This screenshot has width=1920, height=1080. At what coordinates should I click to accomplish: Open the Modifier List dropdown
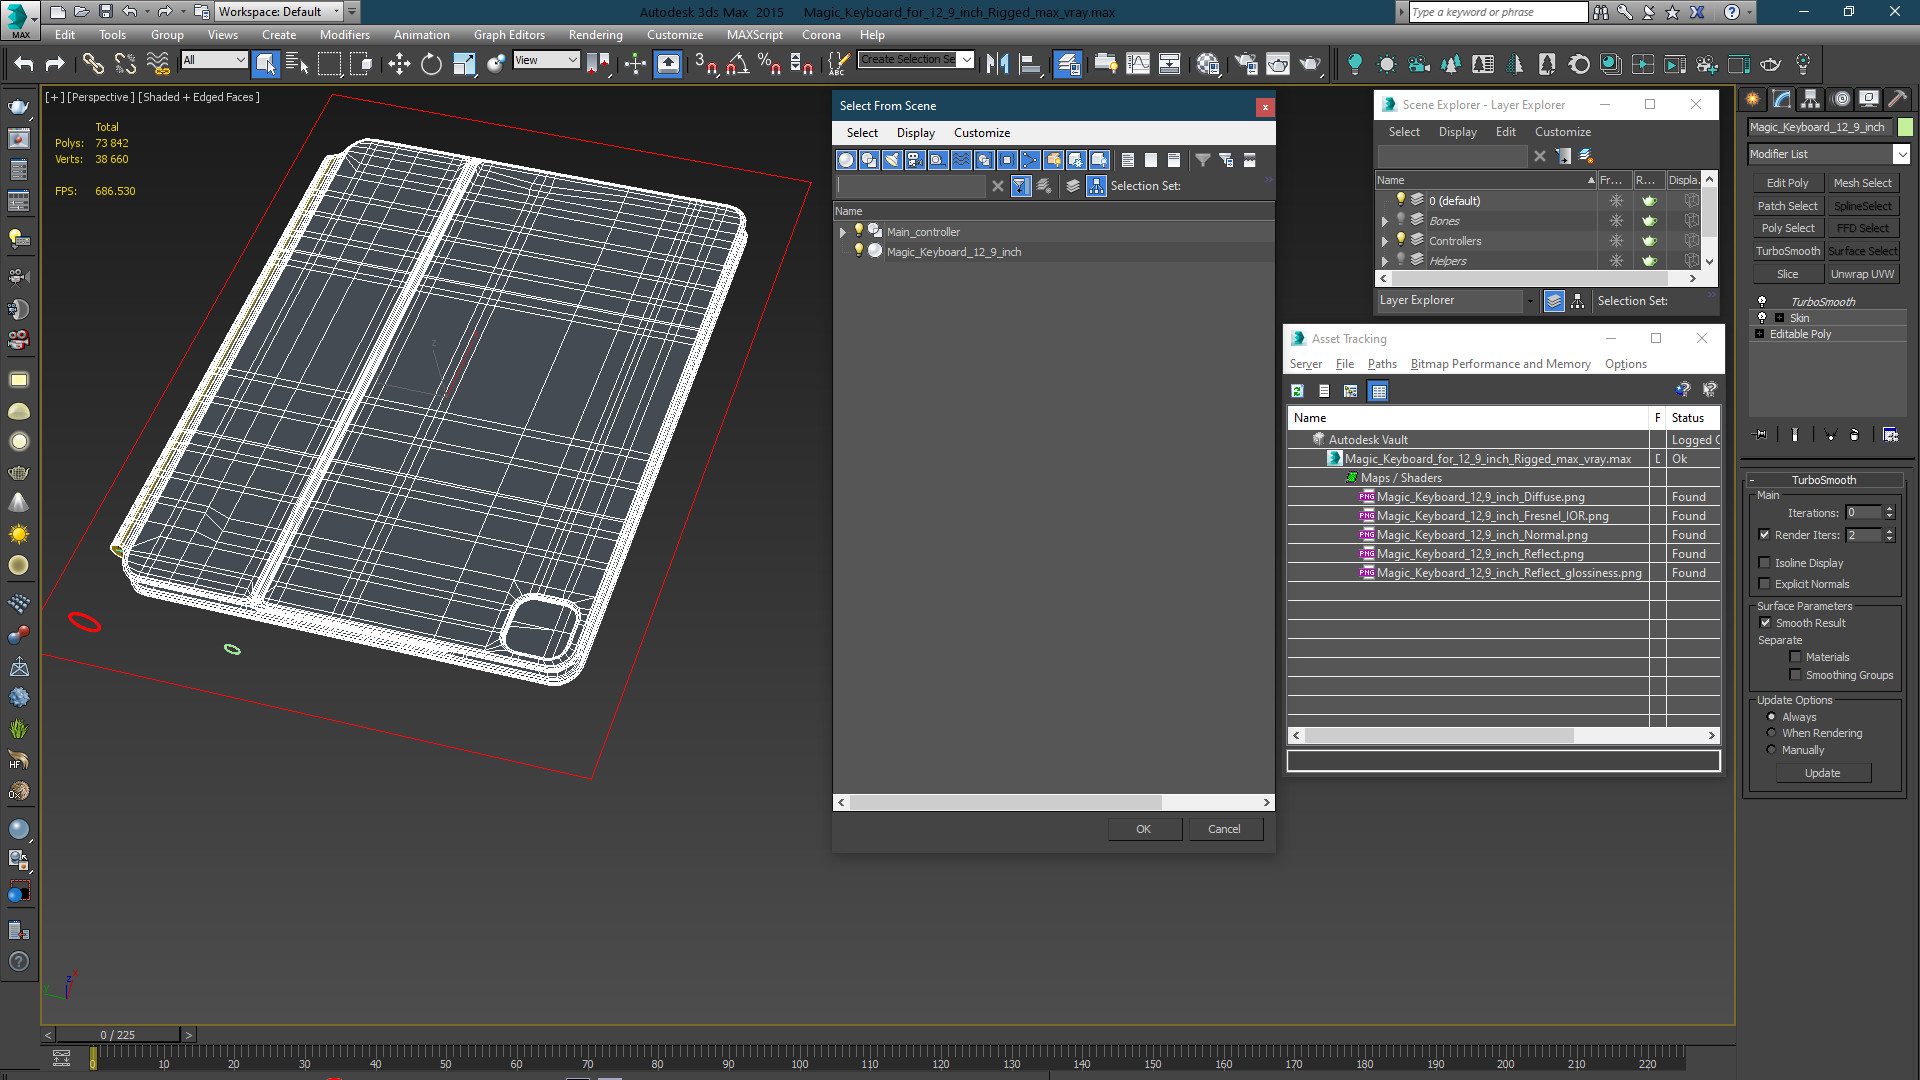[1901, 154]
